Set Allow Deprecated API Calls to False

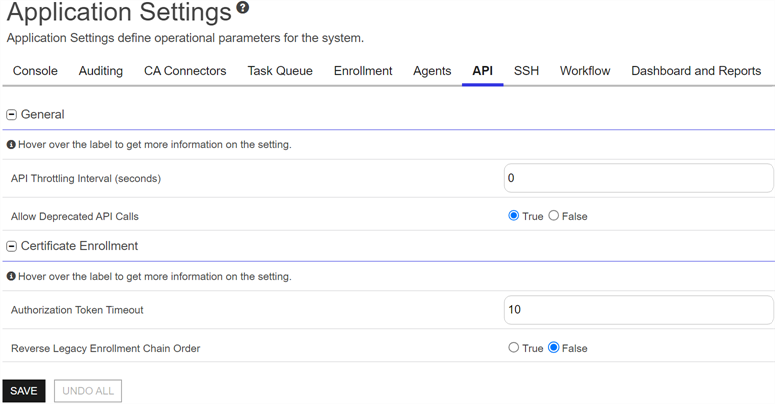click(x=554, y=216)
